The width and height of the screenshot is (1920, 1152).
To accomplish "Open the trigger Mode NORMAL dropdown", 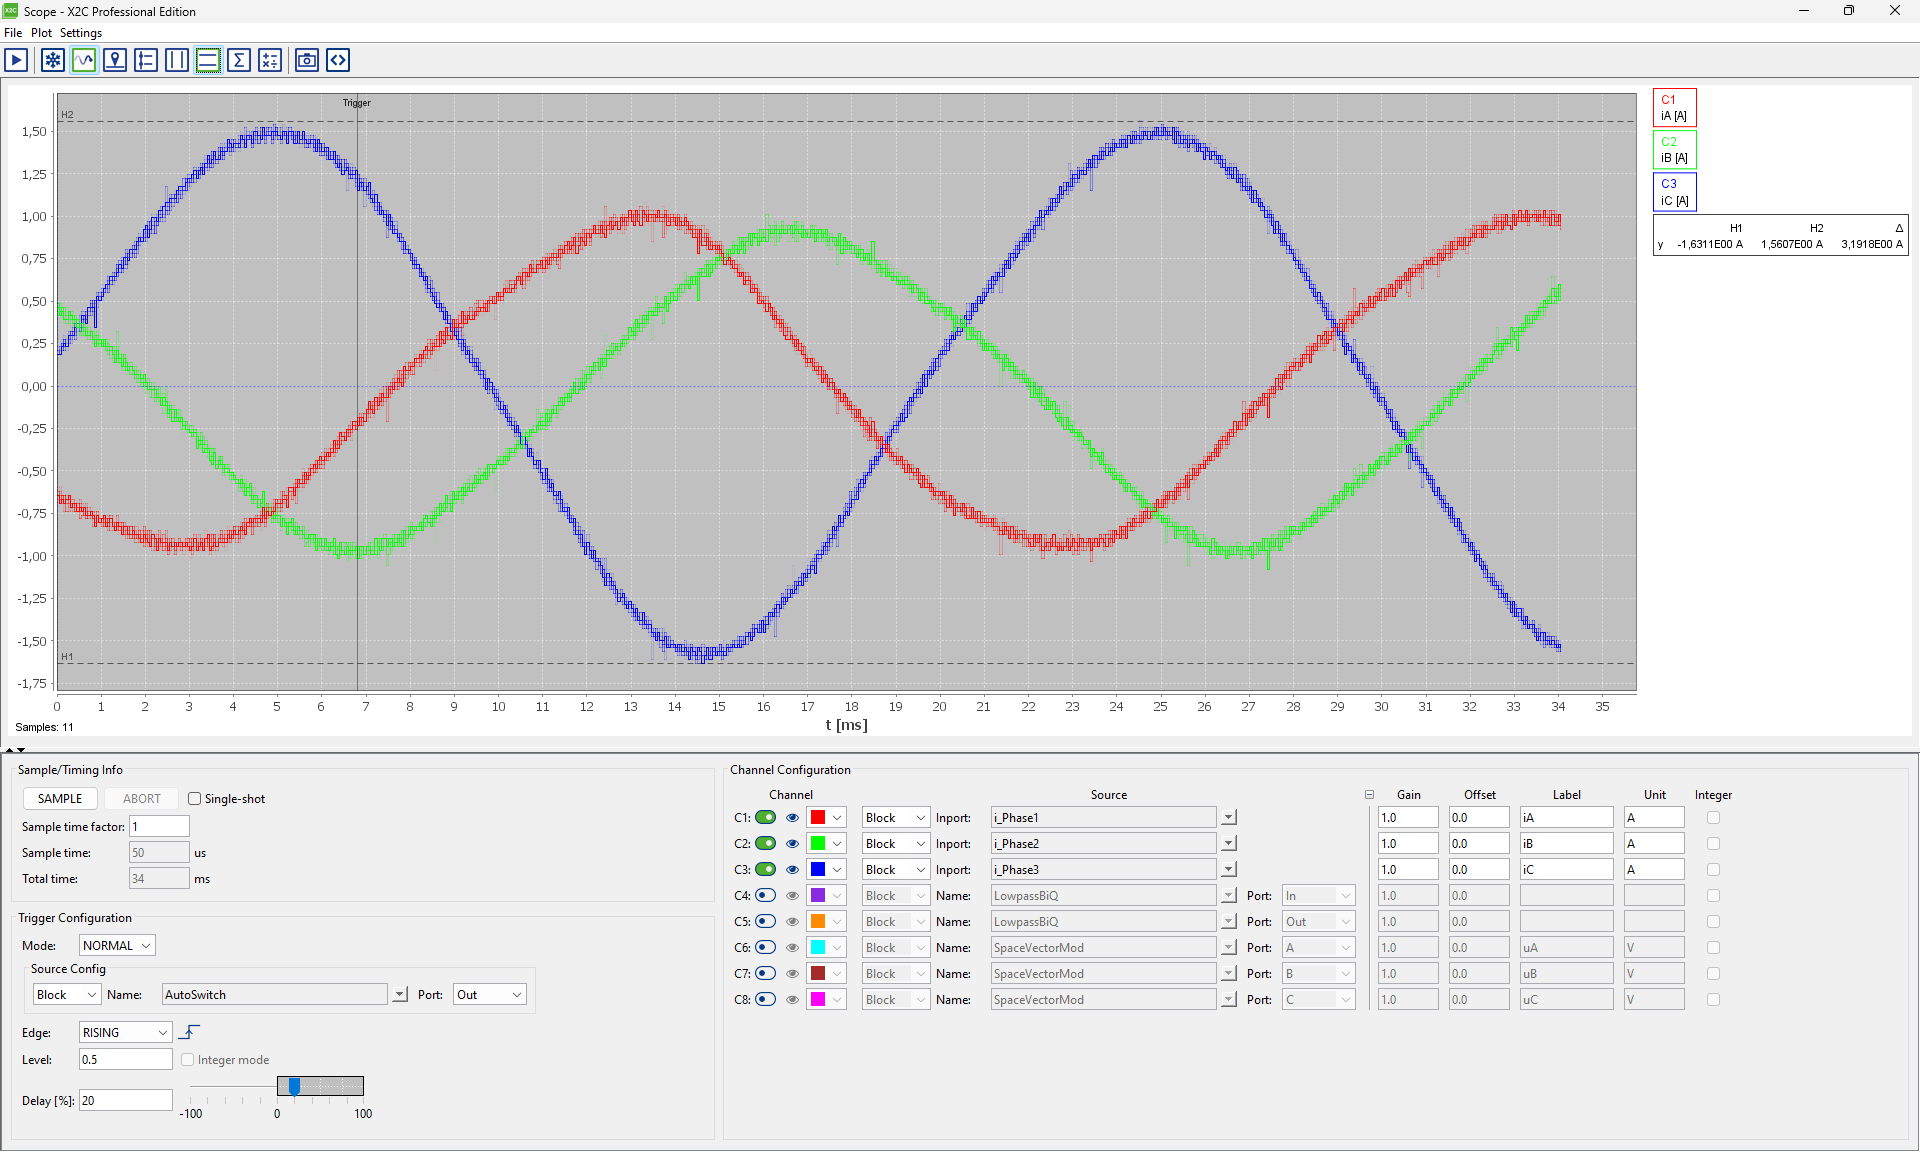I will click(x=117, y=946).
